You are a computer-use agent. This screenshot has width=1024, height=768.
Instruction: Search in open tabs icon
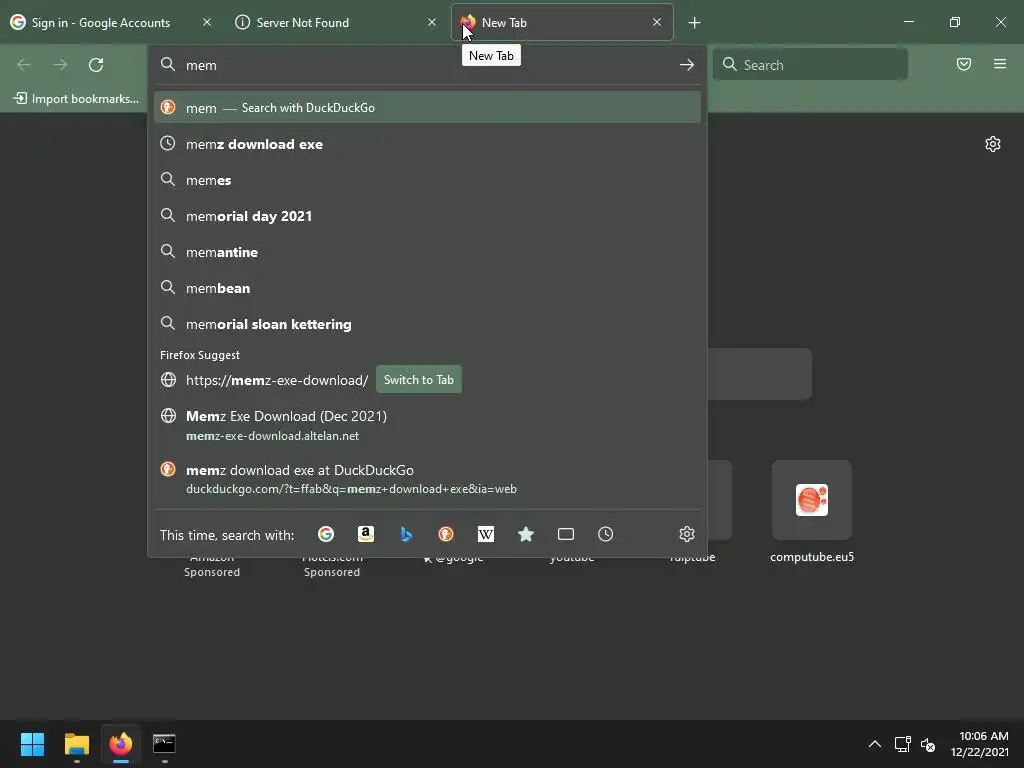[566, 534]
